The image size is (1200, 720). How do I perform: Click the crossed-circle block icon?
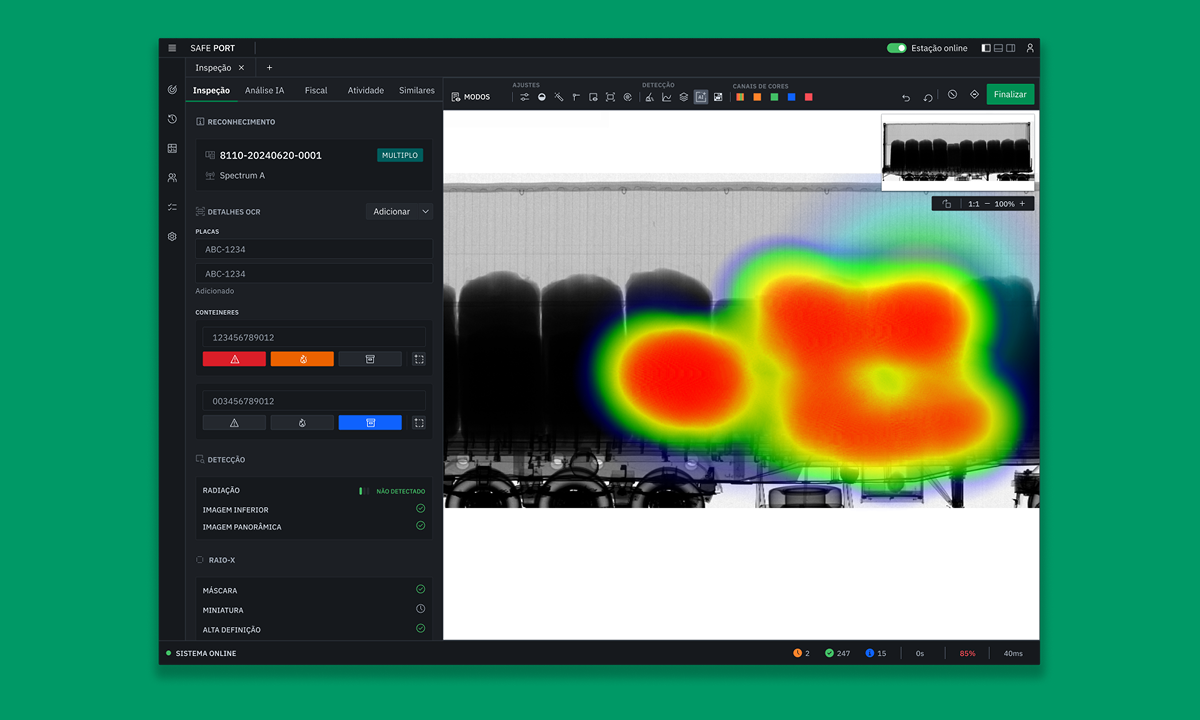(952, 94)
